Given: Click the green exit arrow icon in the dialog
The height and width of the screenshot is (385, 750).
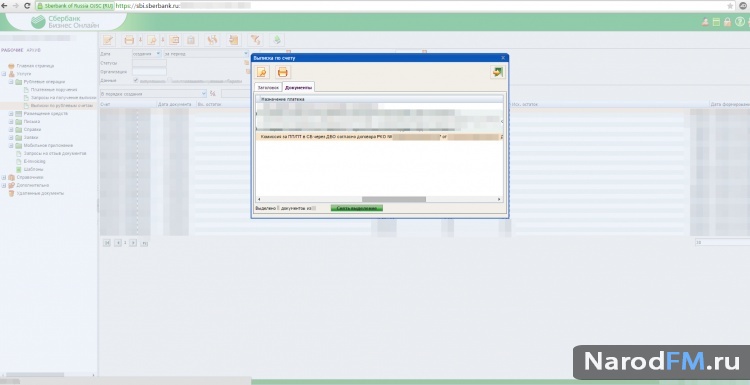Looking at the screenshot, I should click(x=497, y=72).
